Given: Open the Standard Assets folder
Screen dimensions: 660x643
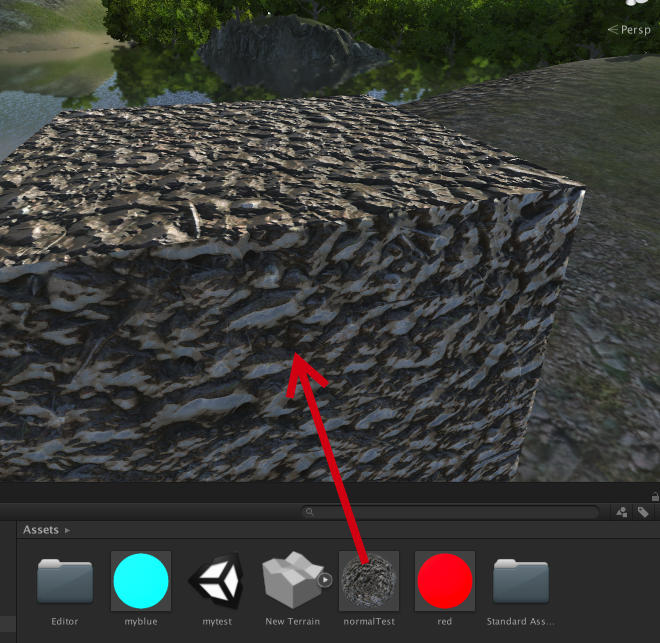Looking at the screenshot, I should point(521,581).
